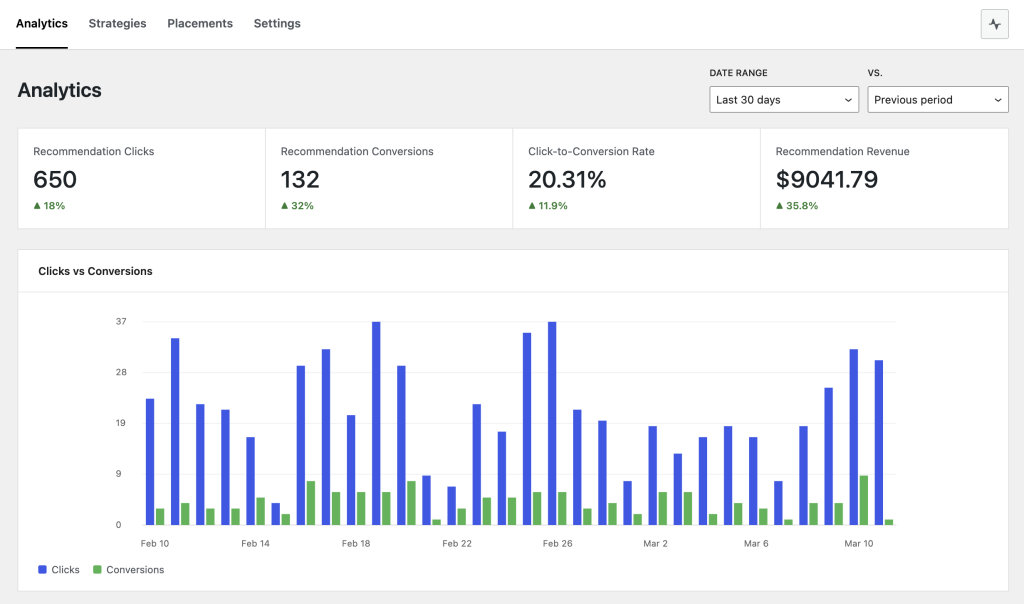Open the Strategies tab
Image resolution: width=1024 pixels, height=604 pixels.
coord(118,24)
